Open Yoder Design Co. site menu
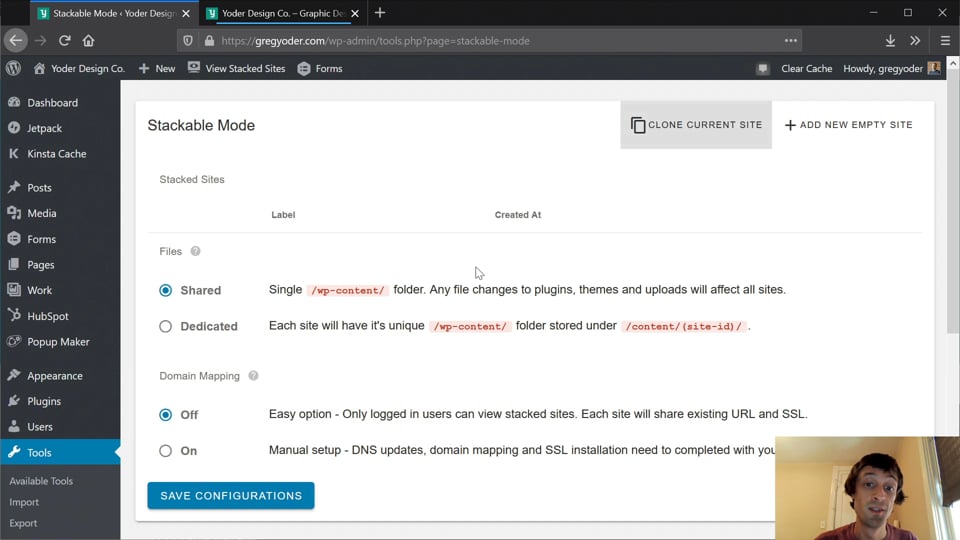This screenshot has height=540, width=960. coord(79,69)
